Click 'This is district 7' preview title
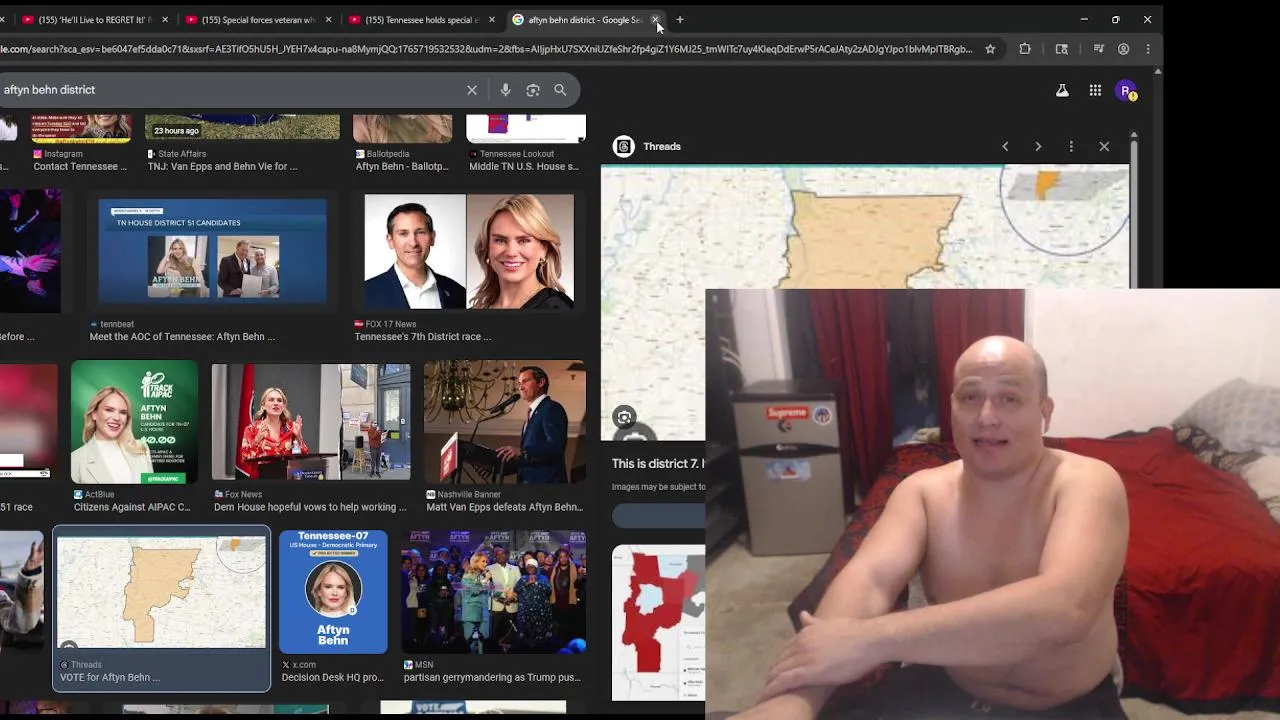Viewport: 1280px width, 720px height. (658, 464)
